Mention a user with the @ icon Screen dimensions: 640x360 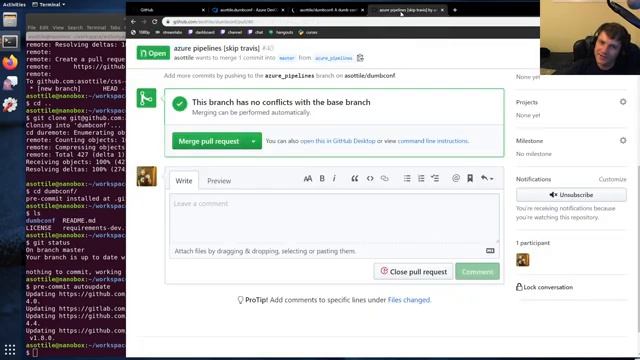[x=456, y=178]
